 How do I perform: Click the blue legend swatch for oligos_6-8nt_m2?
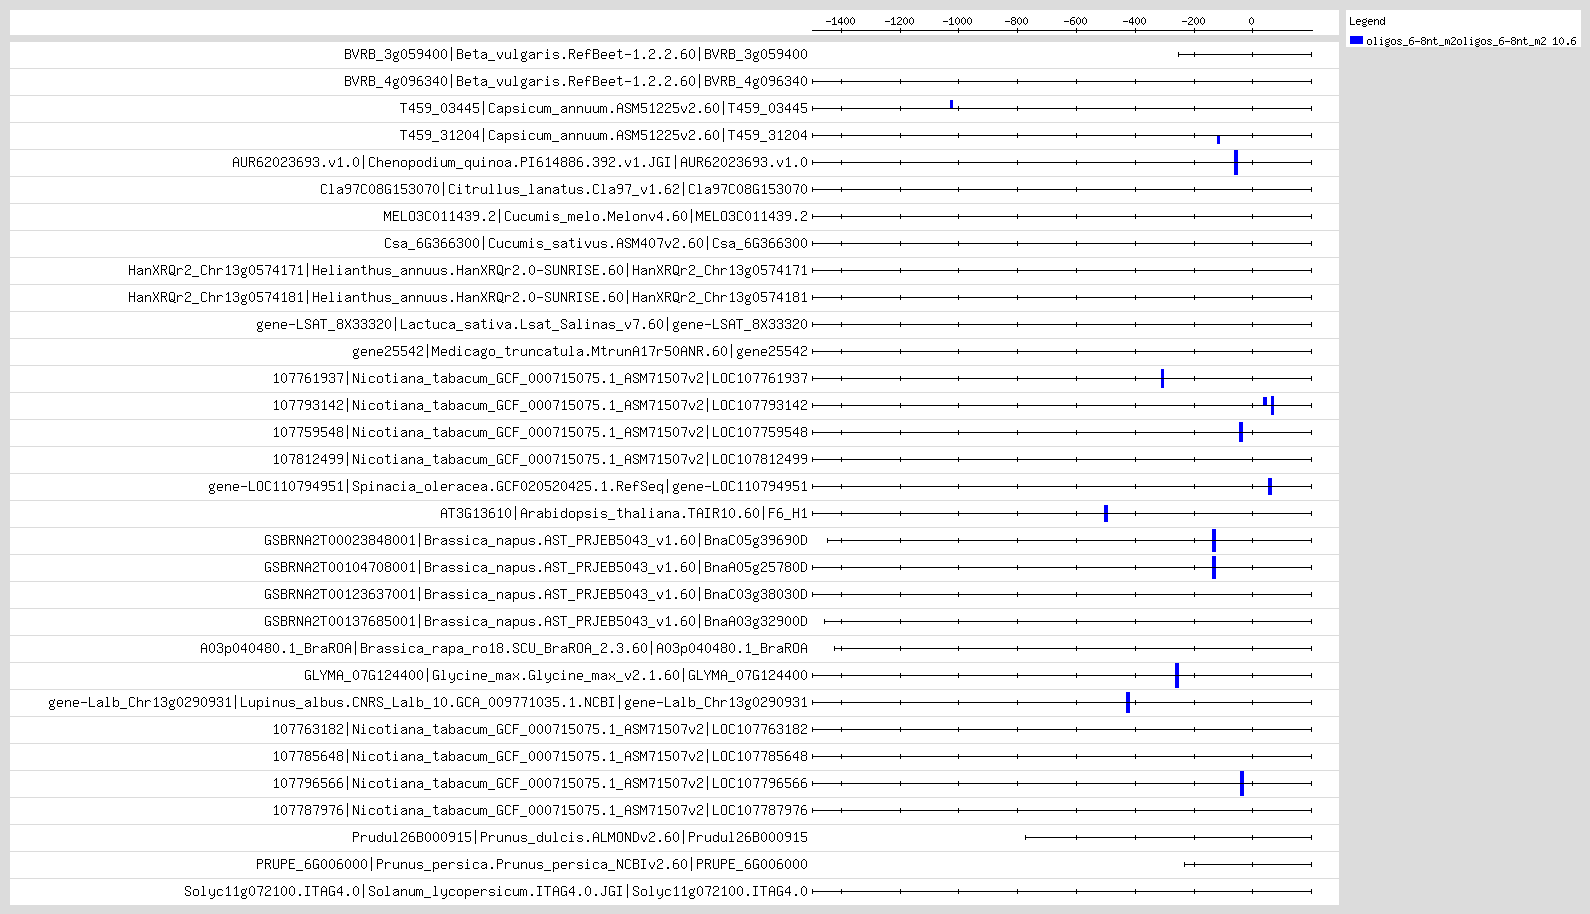pos(1356,41)
